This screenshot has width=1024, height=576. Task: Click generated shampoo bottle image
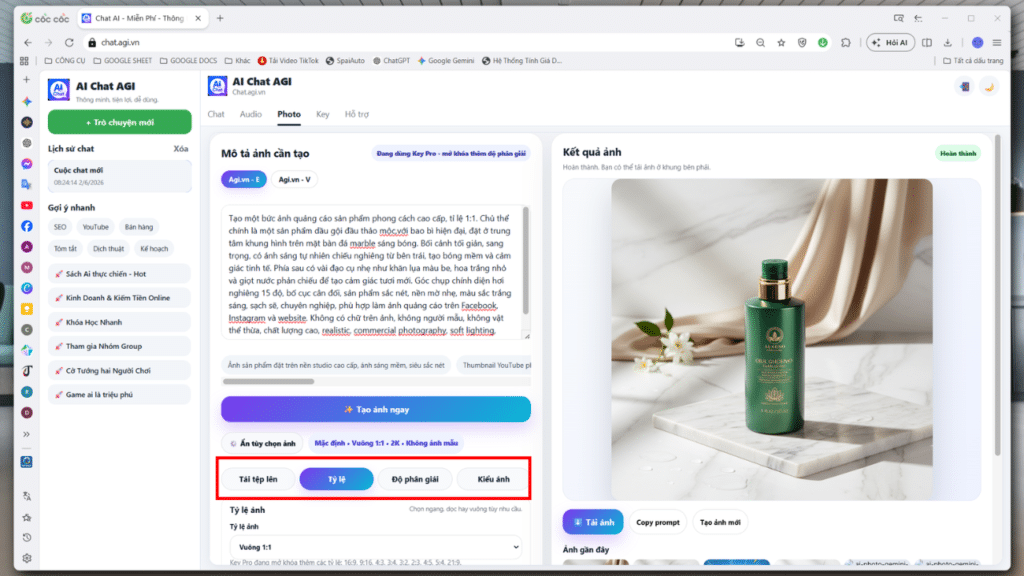(x=772, y=340)
